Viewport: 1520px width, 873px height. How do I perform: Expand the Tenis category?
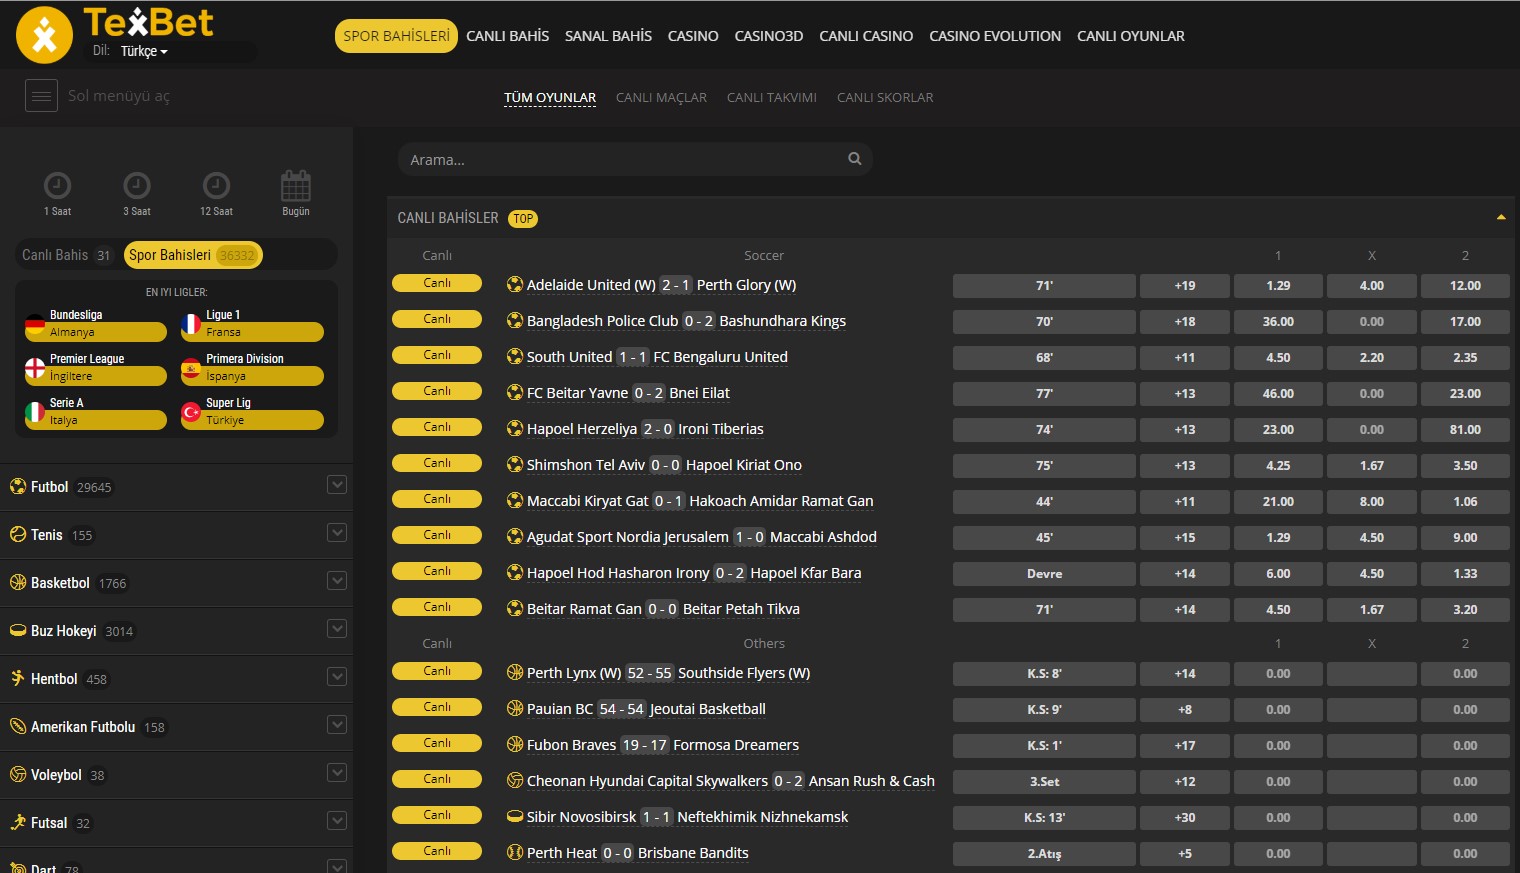pos(337,533)
